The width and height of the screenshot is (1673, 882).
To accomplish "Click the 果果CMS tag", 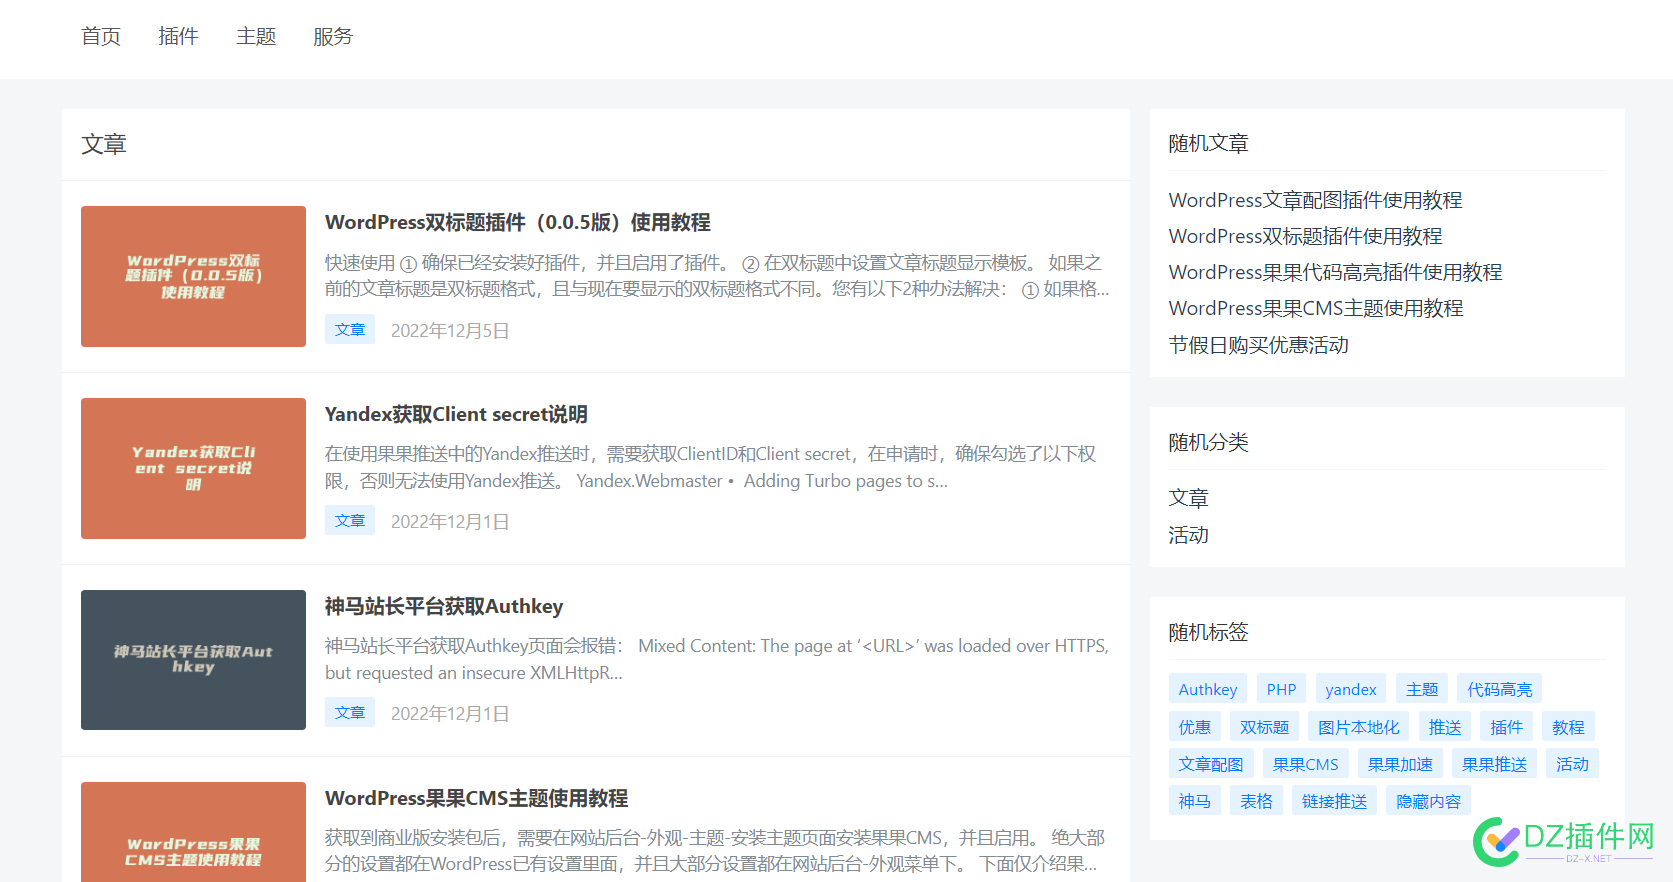I will 1306,764.
